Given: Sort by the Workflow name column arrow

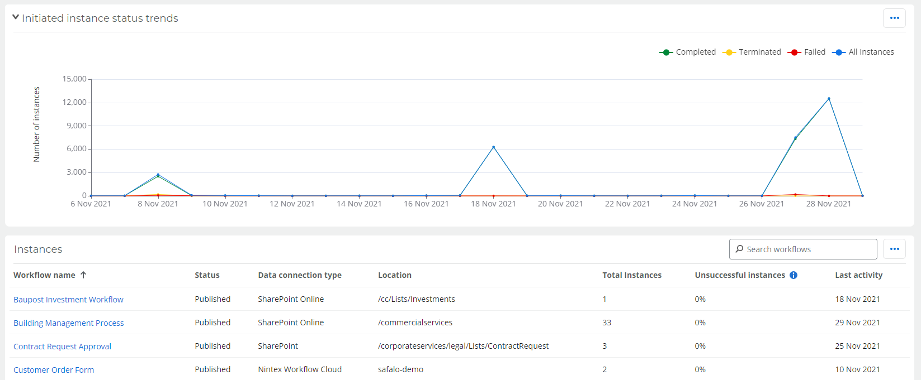Looking at the screenshot, I should 83,275.
